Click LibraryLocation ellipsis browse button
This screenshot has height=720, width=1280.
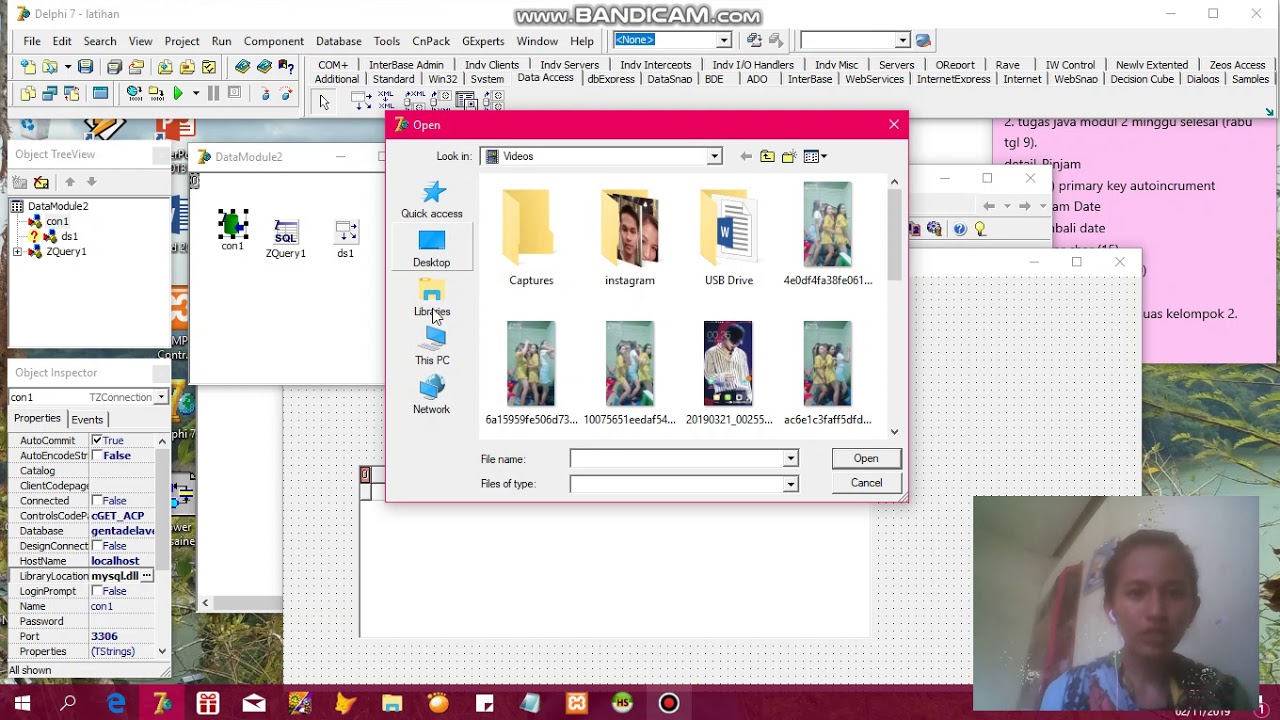146,576
